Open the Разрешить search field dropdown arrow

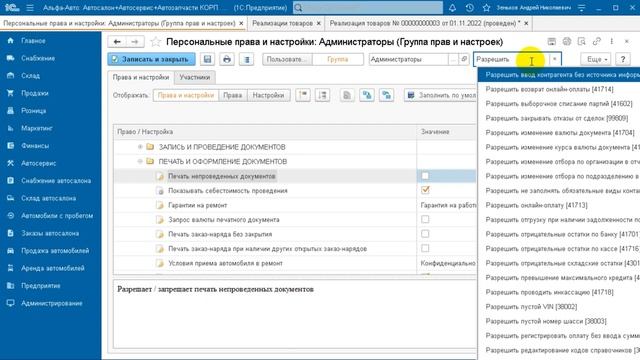tap(555, 59)
